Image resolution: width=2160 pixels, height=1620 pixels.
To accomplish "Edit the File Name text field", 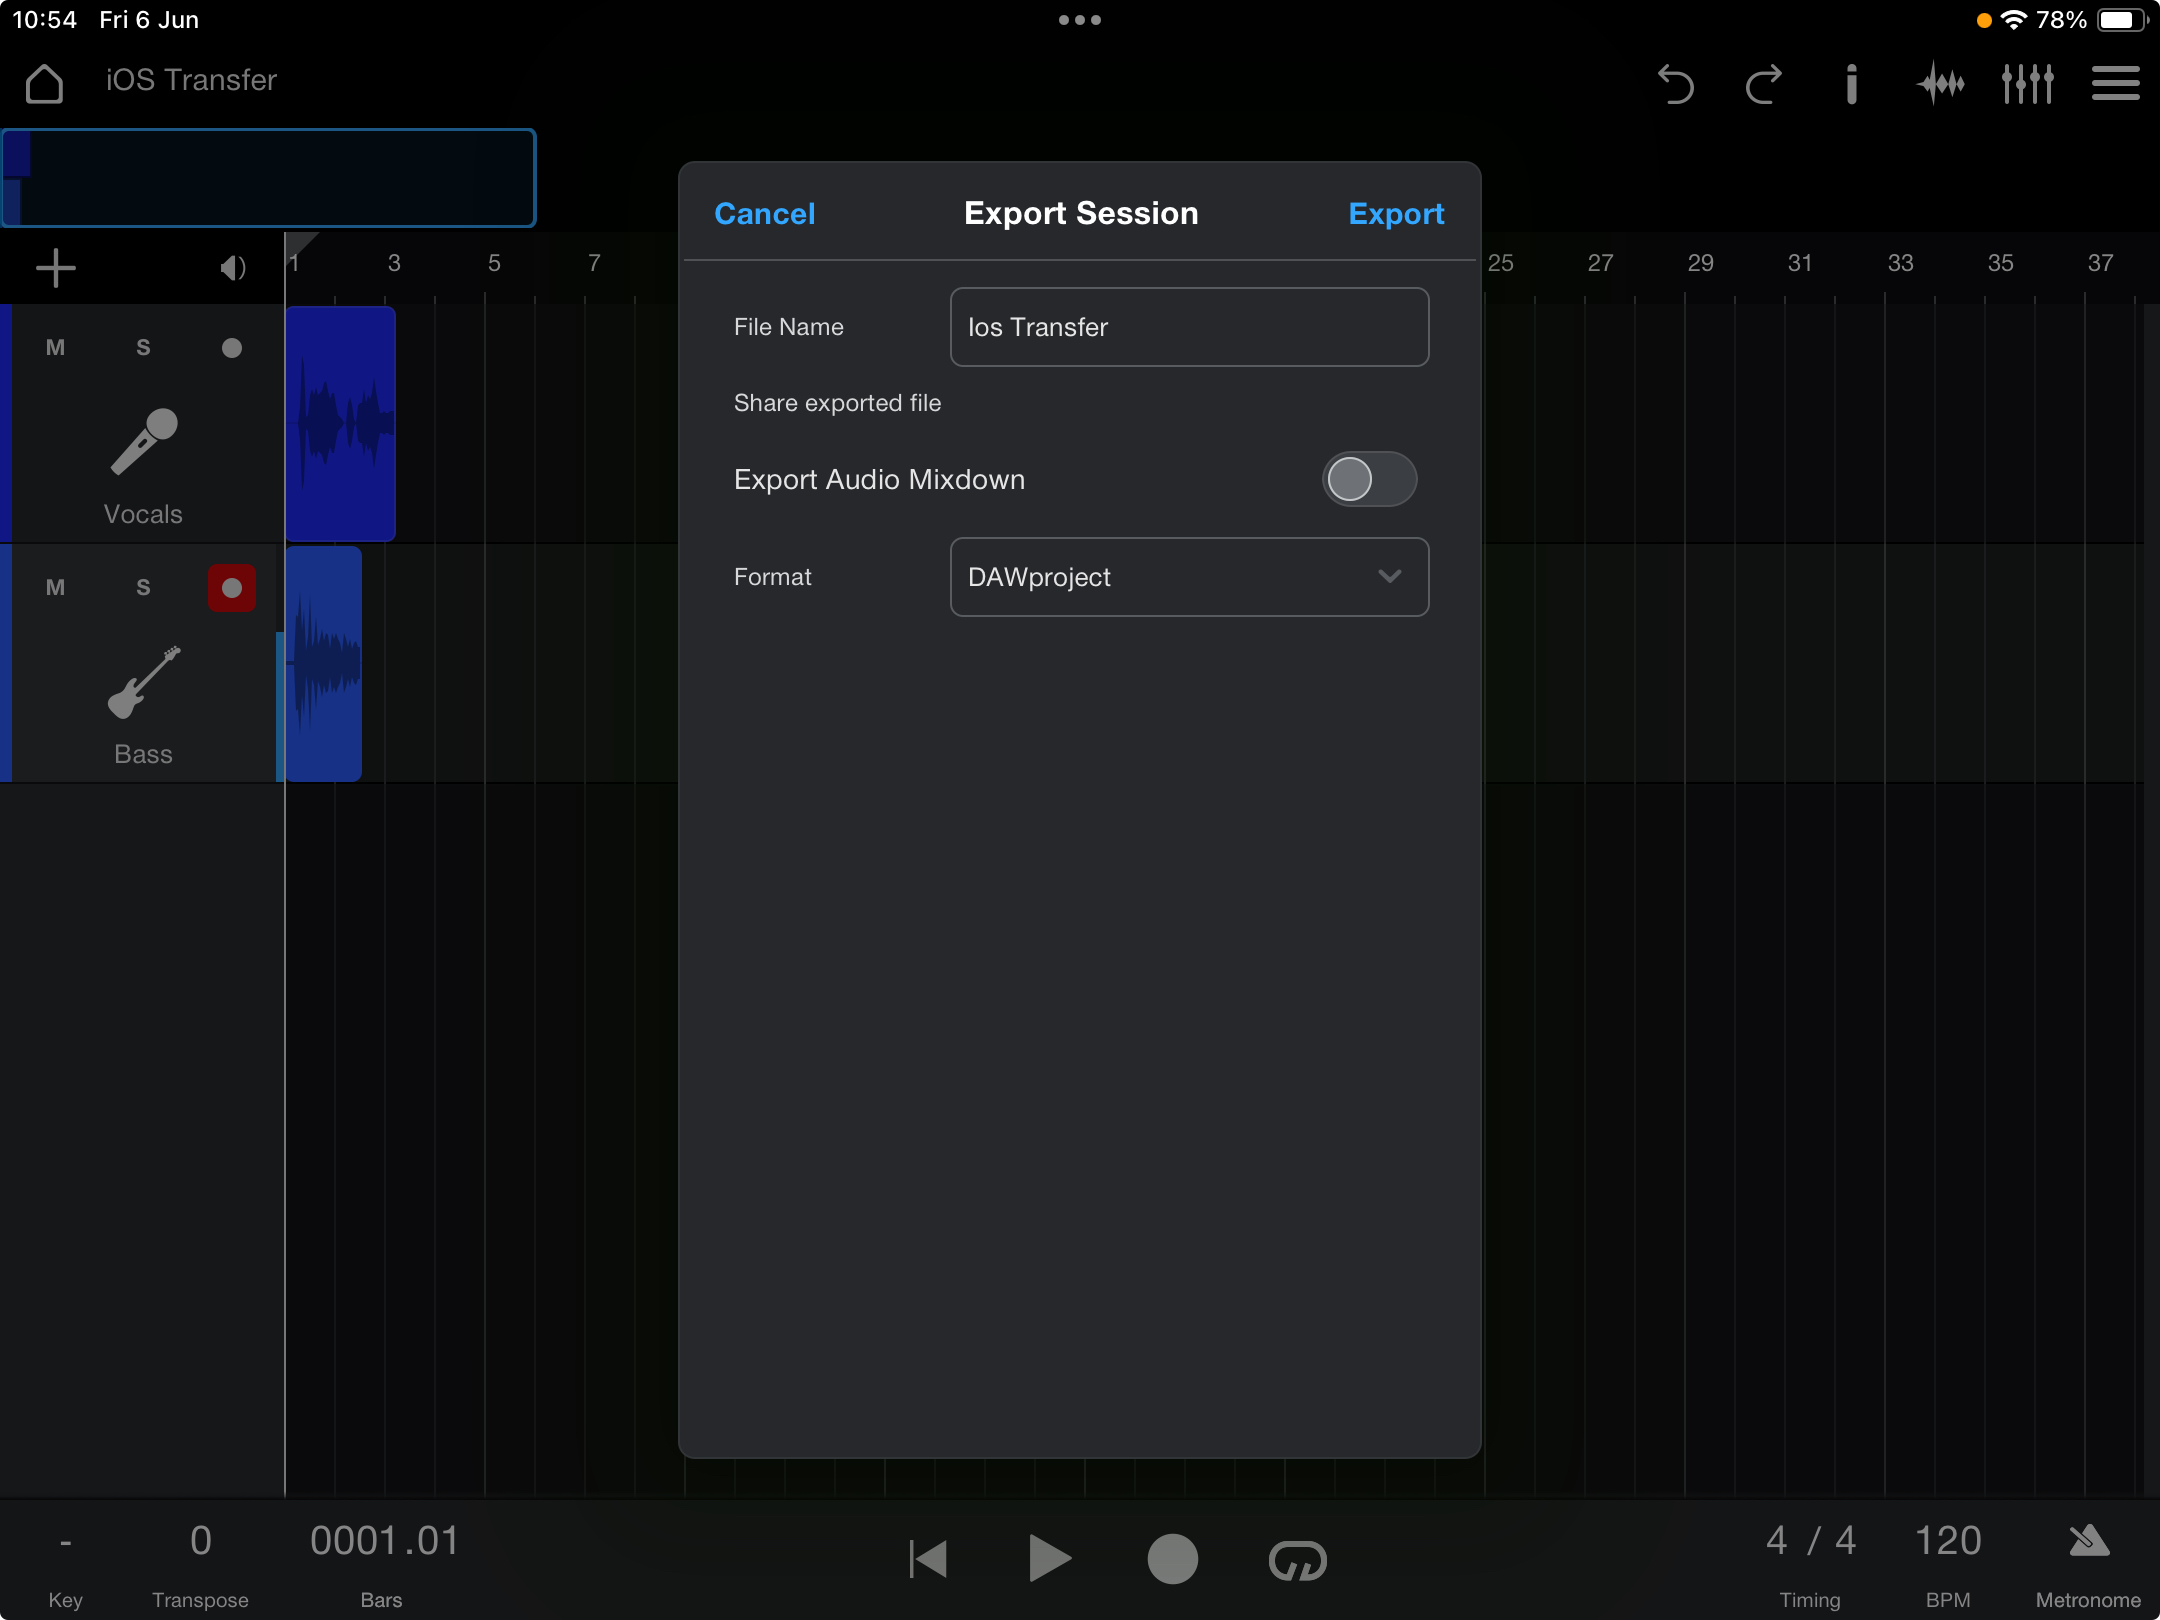I will tap(1189, 327).
